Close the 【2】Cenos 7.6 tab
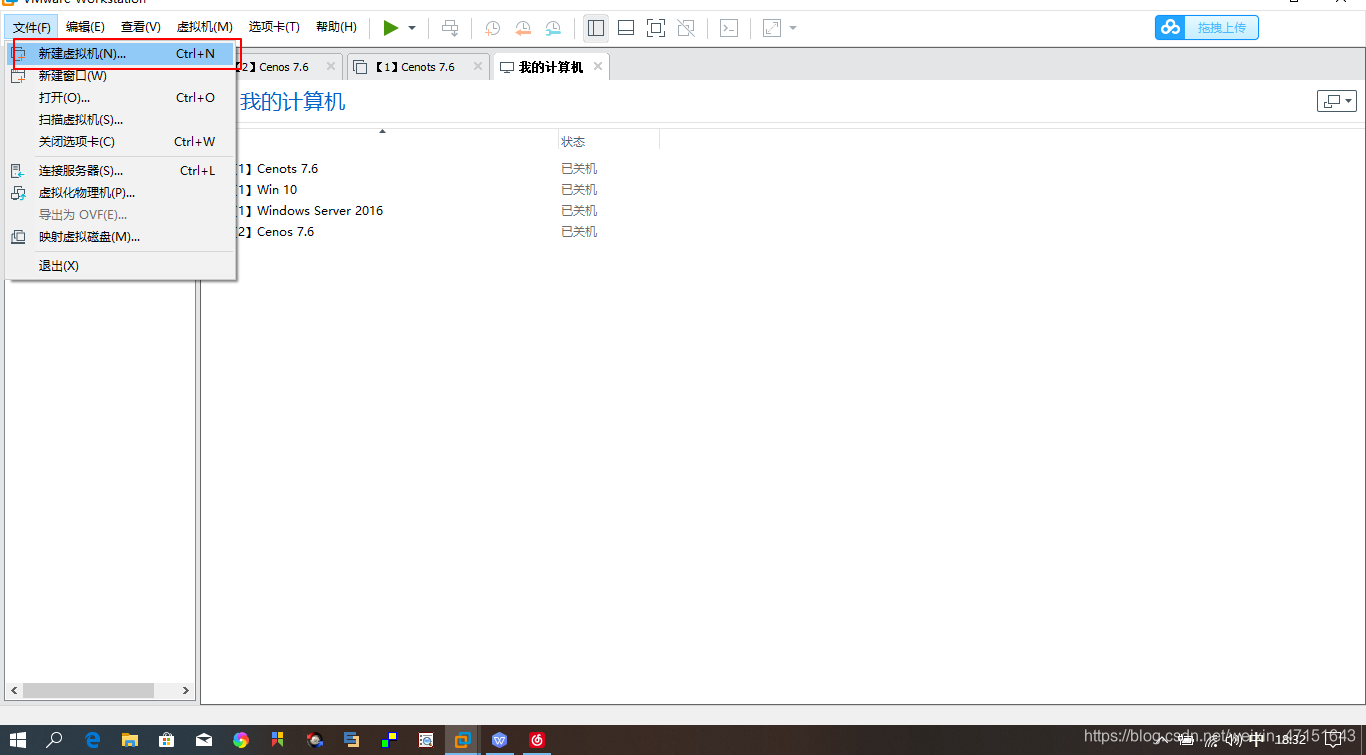Viewport: 1366px width, 755px height. click(x=331, y=67)
